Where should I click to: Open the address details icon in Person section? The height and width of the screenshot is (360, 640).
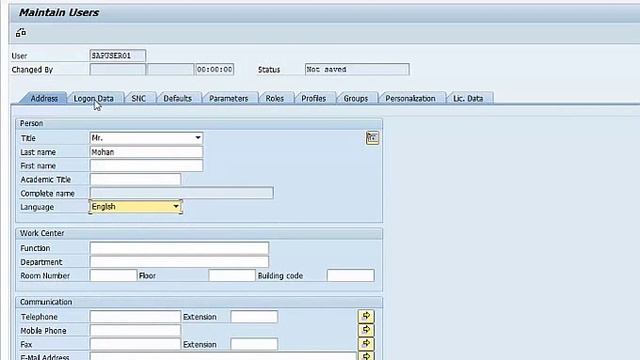[x=372, y=138]
